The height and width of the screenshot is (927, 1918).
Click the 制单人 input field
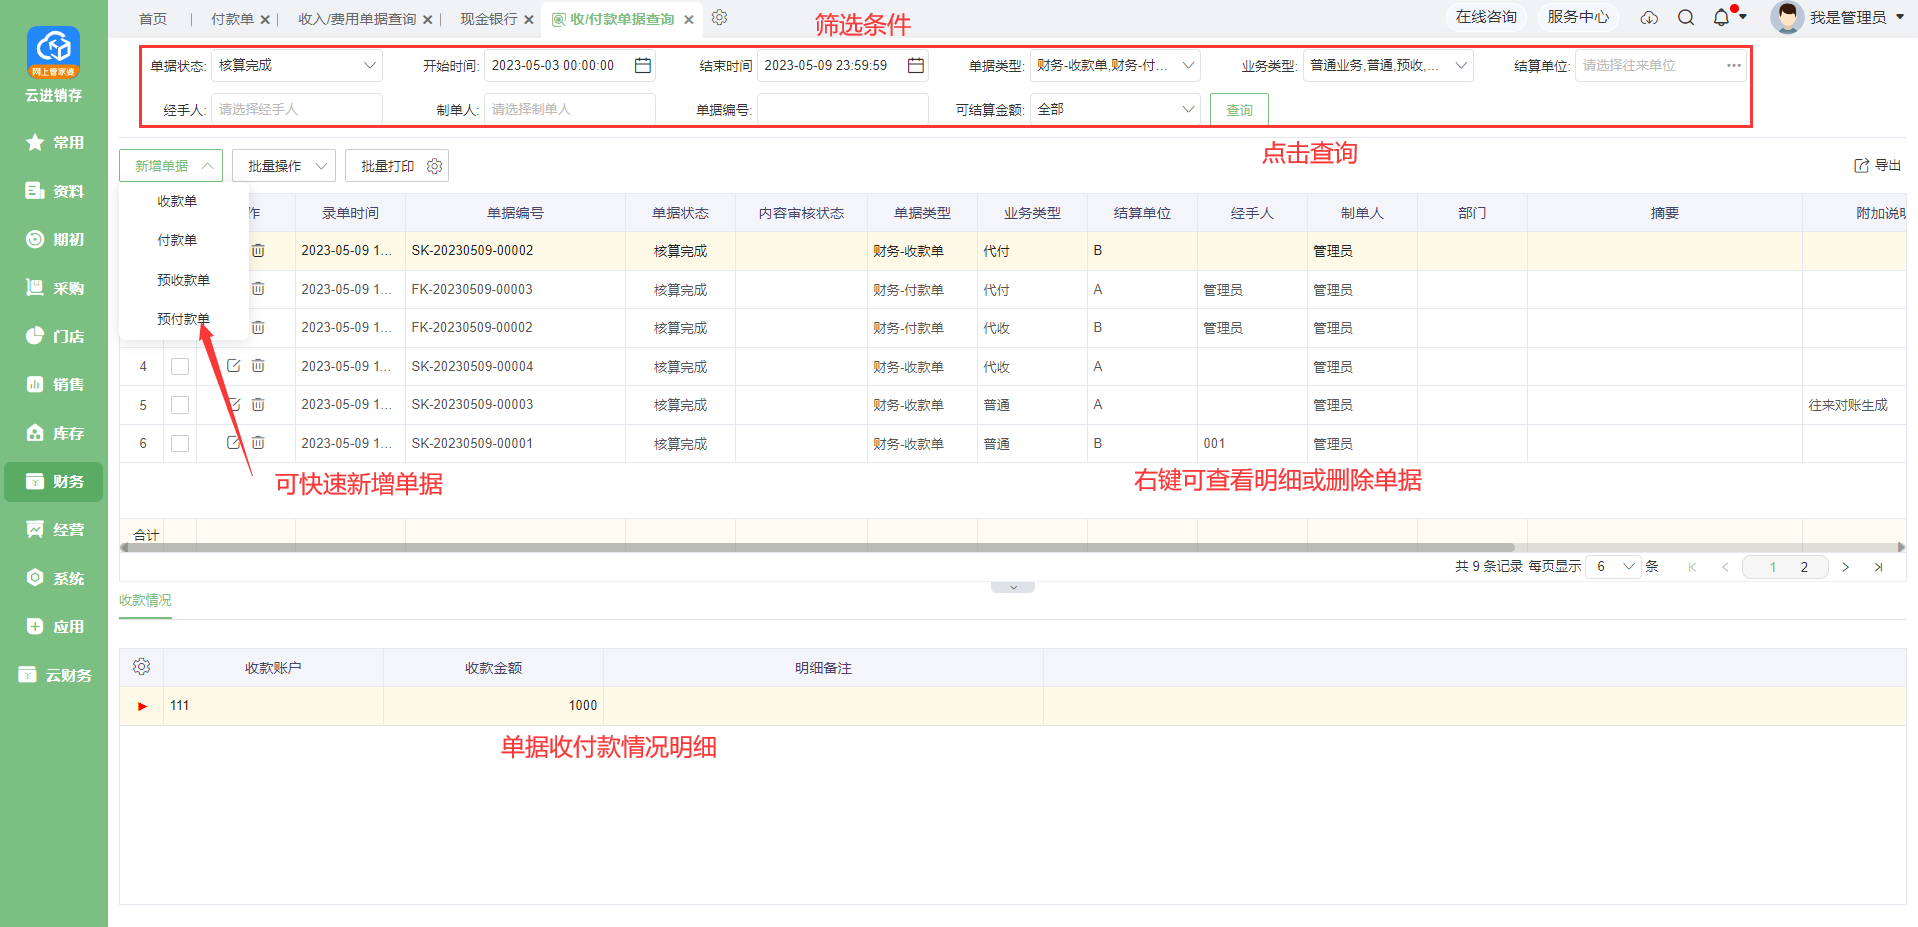(570, 109)
